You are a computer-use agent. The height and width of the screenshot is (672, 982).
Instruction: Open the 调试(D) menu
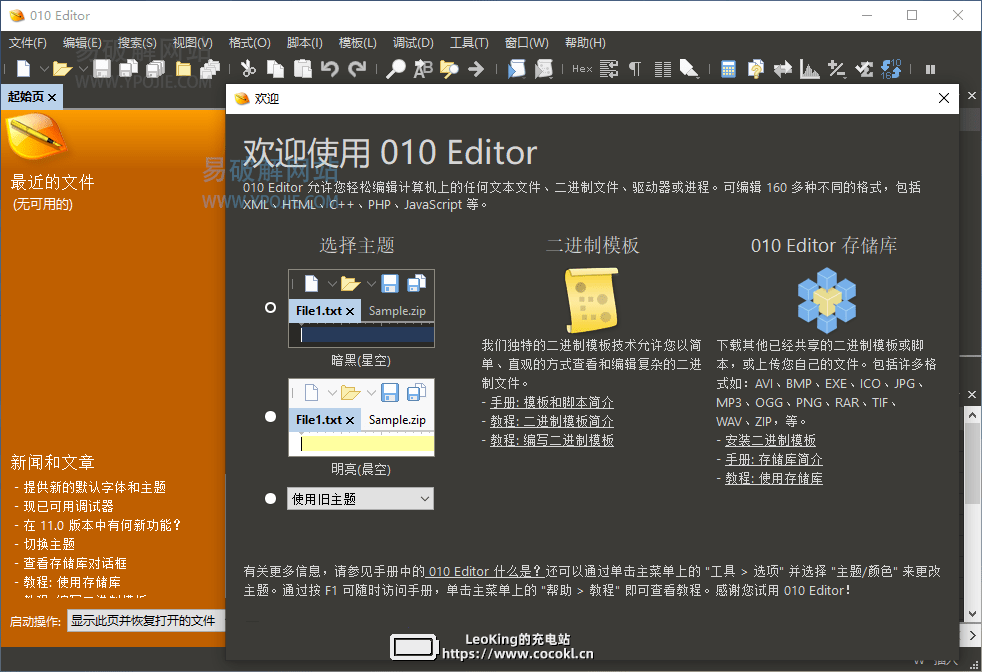413,43
